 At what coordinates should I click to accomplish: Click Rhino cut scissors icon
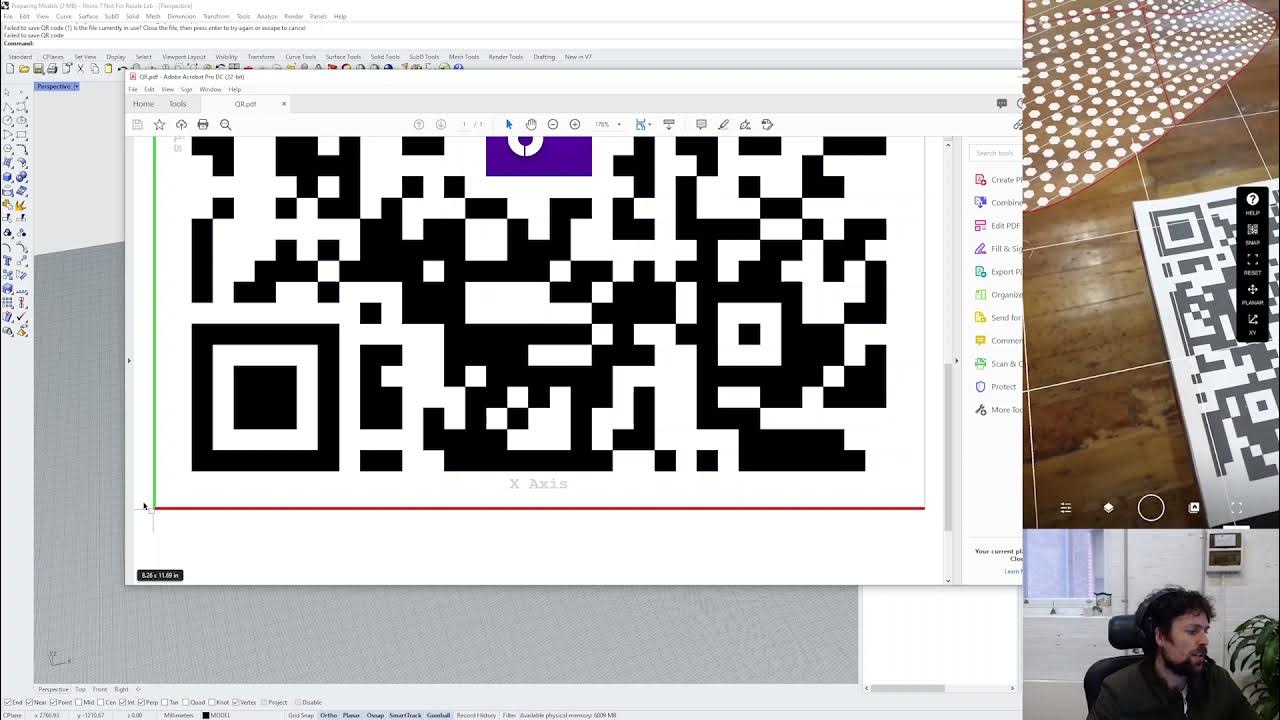(80, 69)
